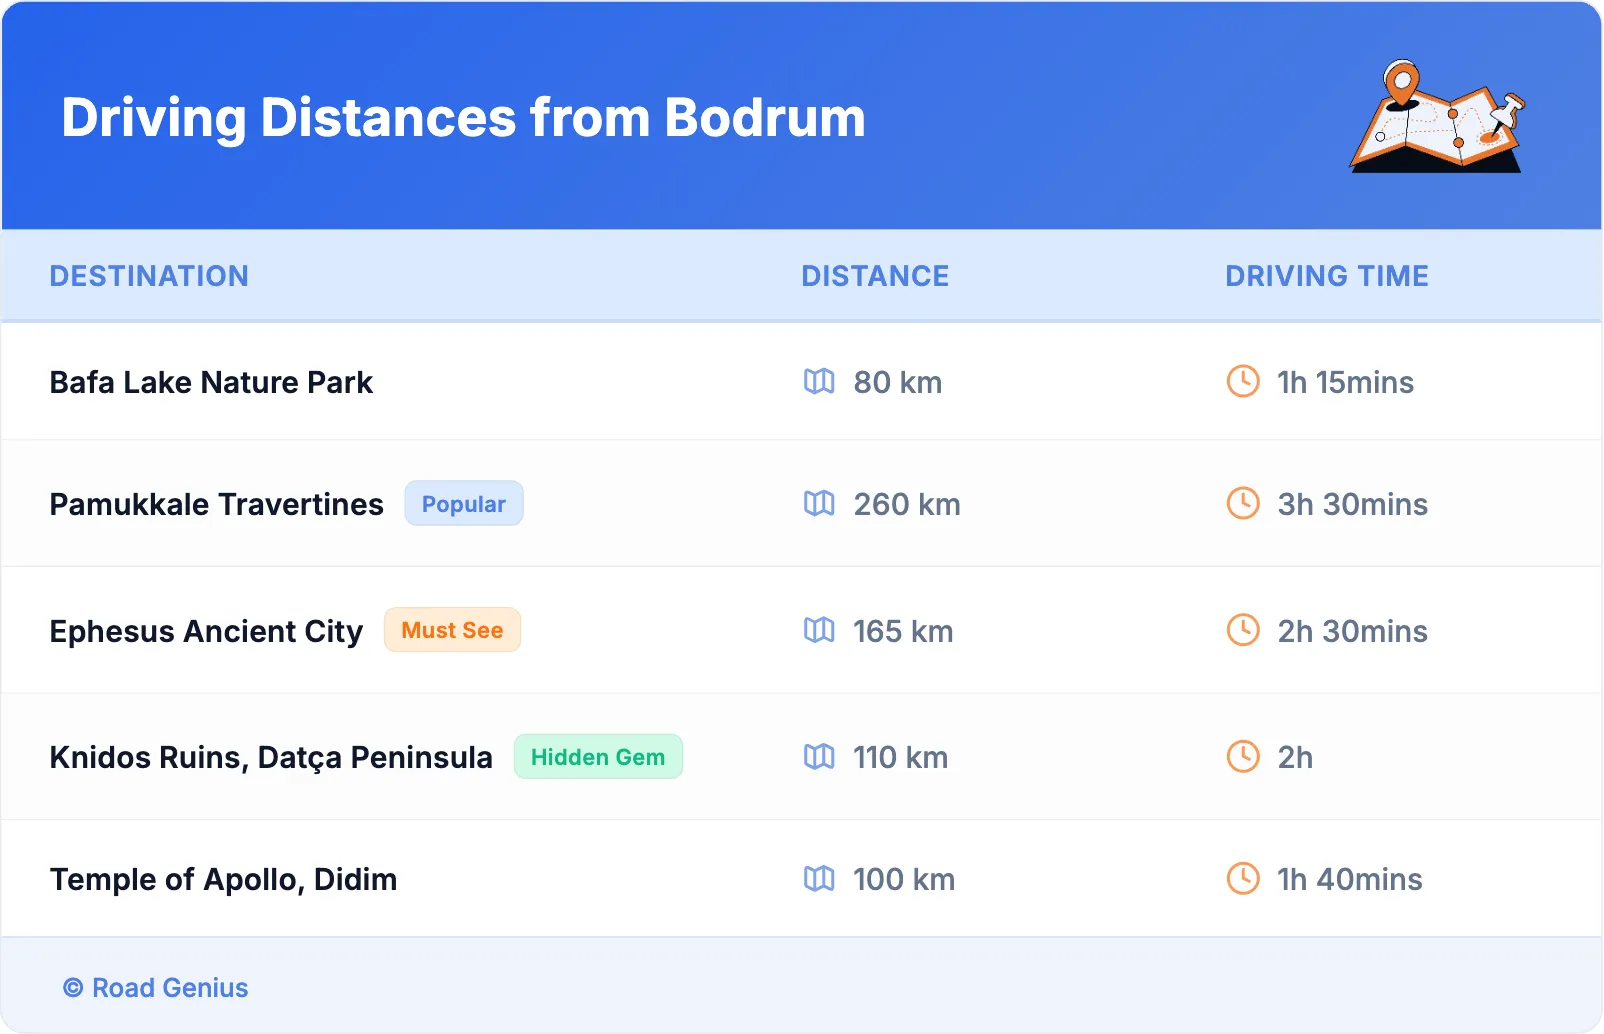This screenshot has width=1604, height=1034.
Task: Click the 1h 40mins driving time
Action: point(1350,880)
